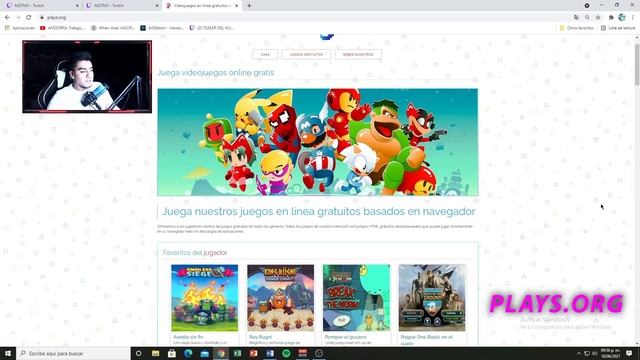This screenshot has width=640, height=360.
Task: Close the Videojuegos en línea tab
Action: pos(236,6)
